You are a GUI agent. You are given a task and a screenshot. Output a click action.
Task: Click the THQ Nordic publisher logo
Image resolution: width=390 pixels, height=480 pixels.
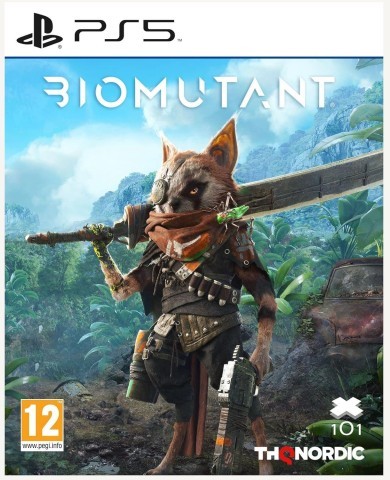309,454
